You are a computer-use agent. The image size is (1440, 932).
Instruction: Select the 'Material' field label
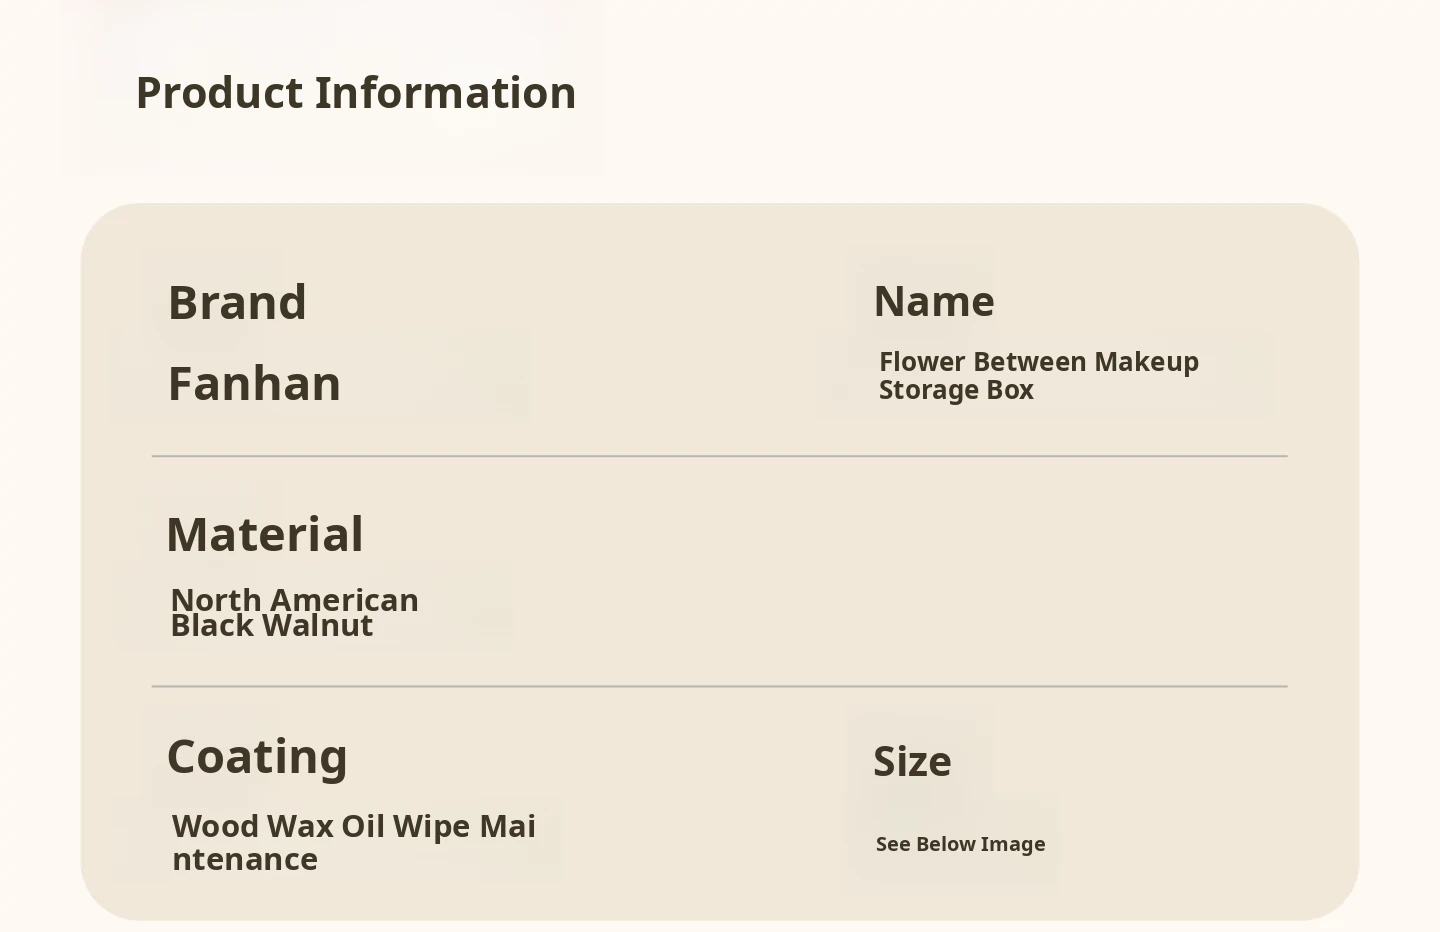click(265, 535)
